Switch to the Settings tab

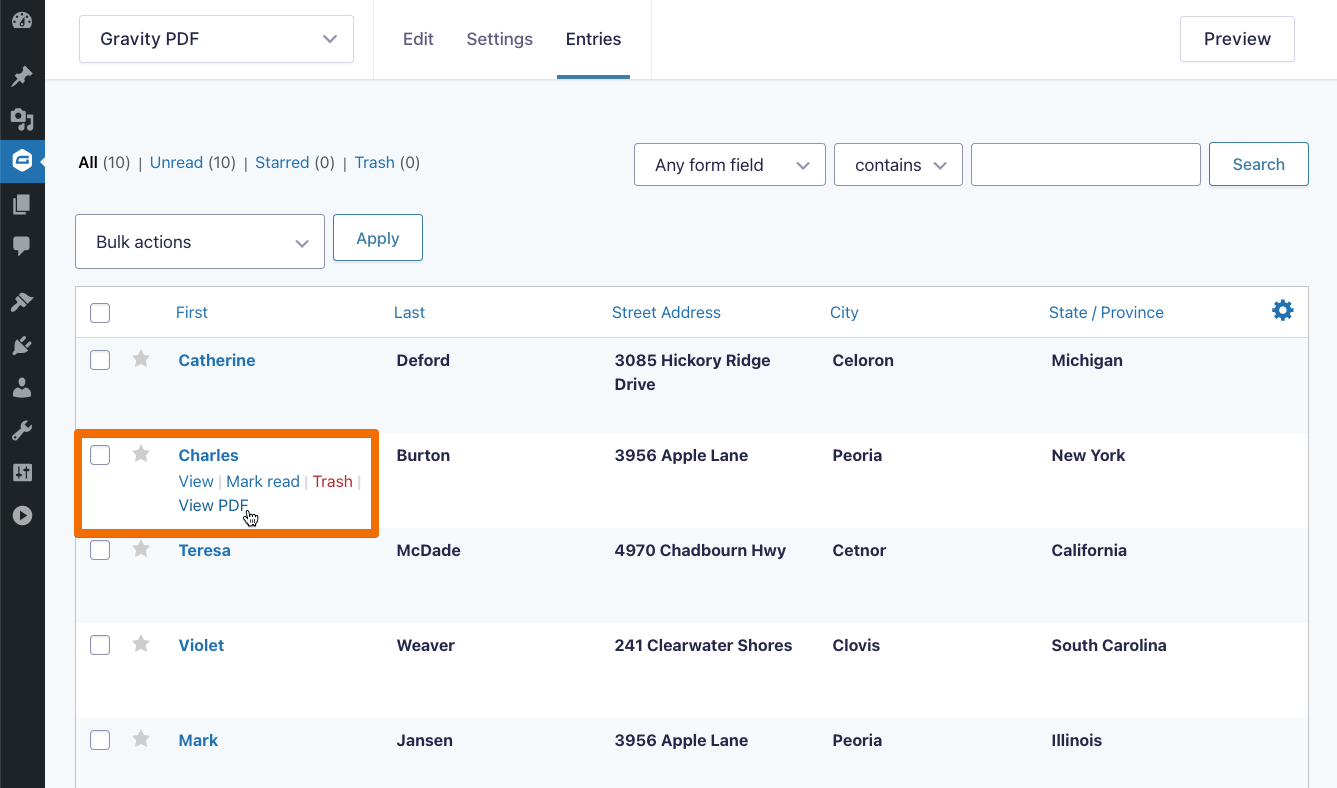pyautogui.click(x=499, y=39)
